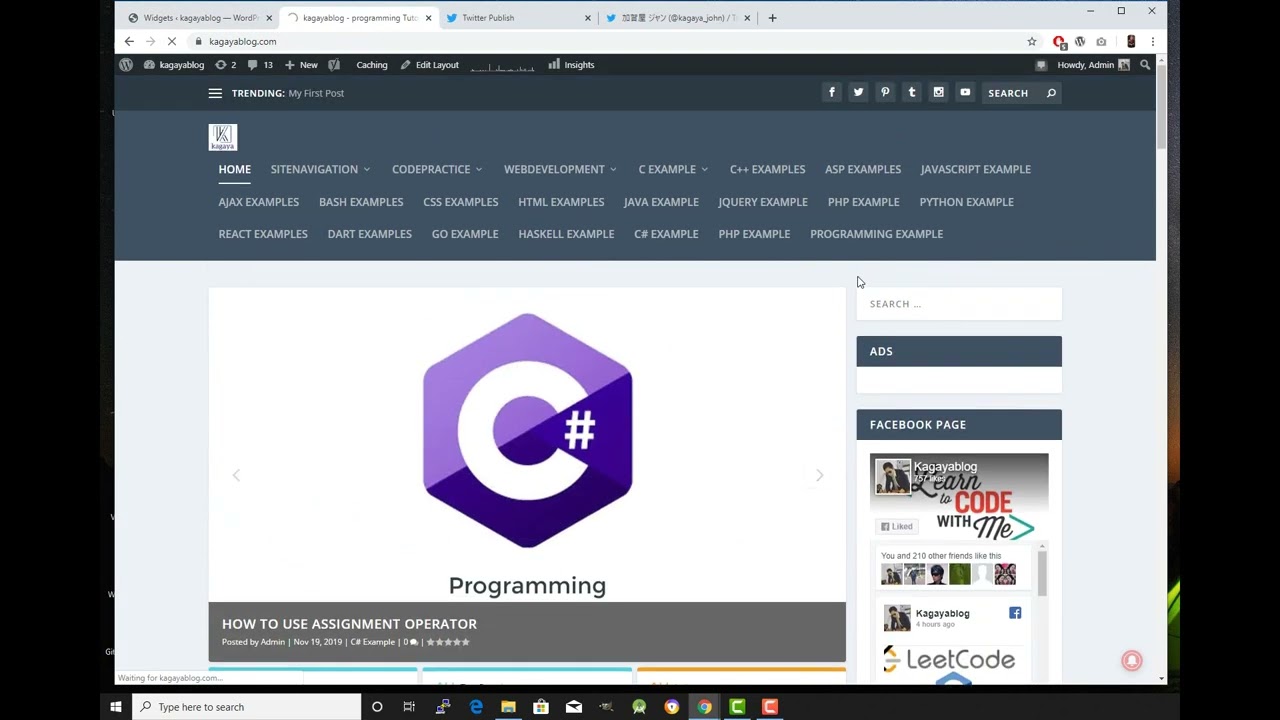This screenshot has width=1280, height=720.
Task: Click the red notification bell bubble
Action: [x=1132, y=660]
